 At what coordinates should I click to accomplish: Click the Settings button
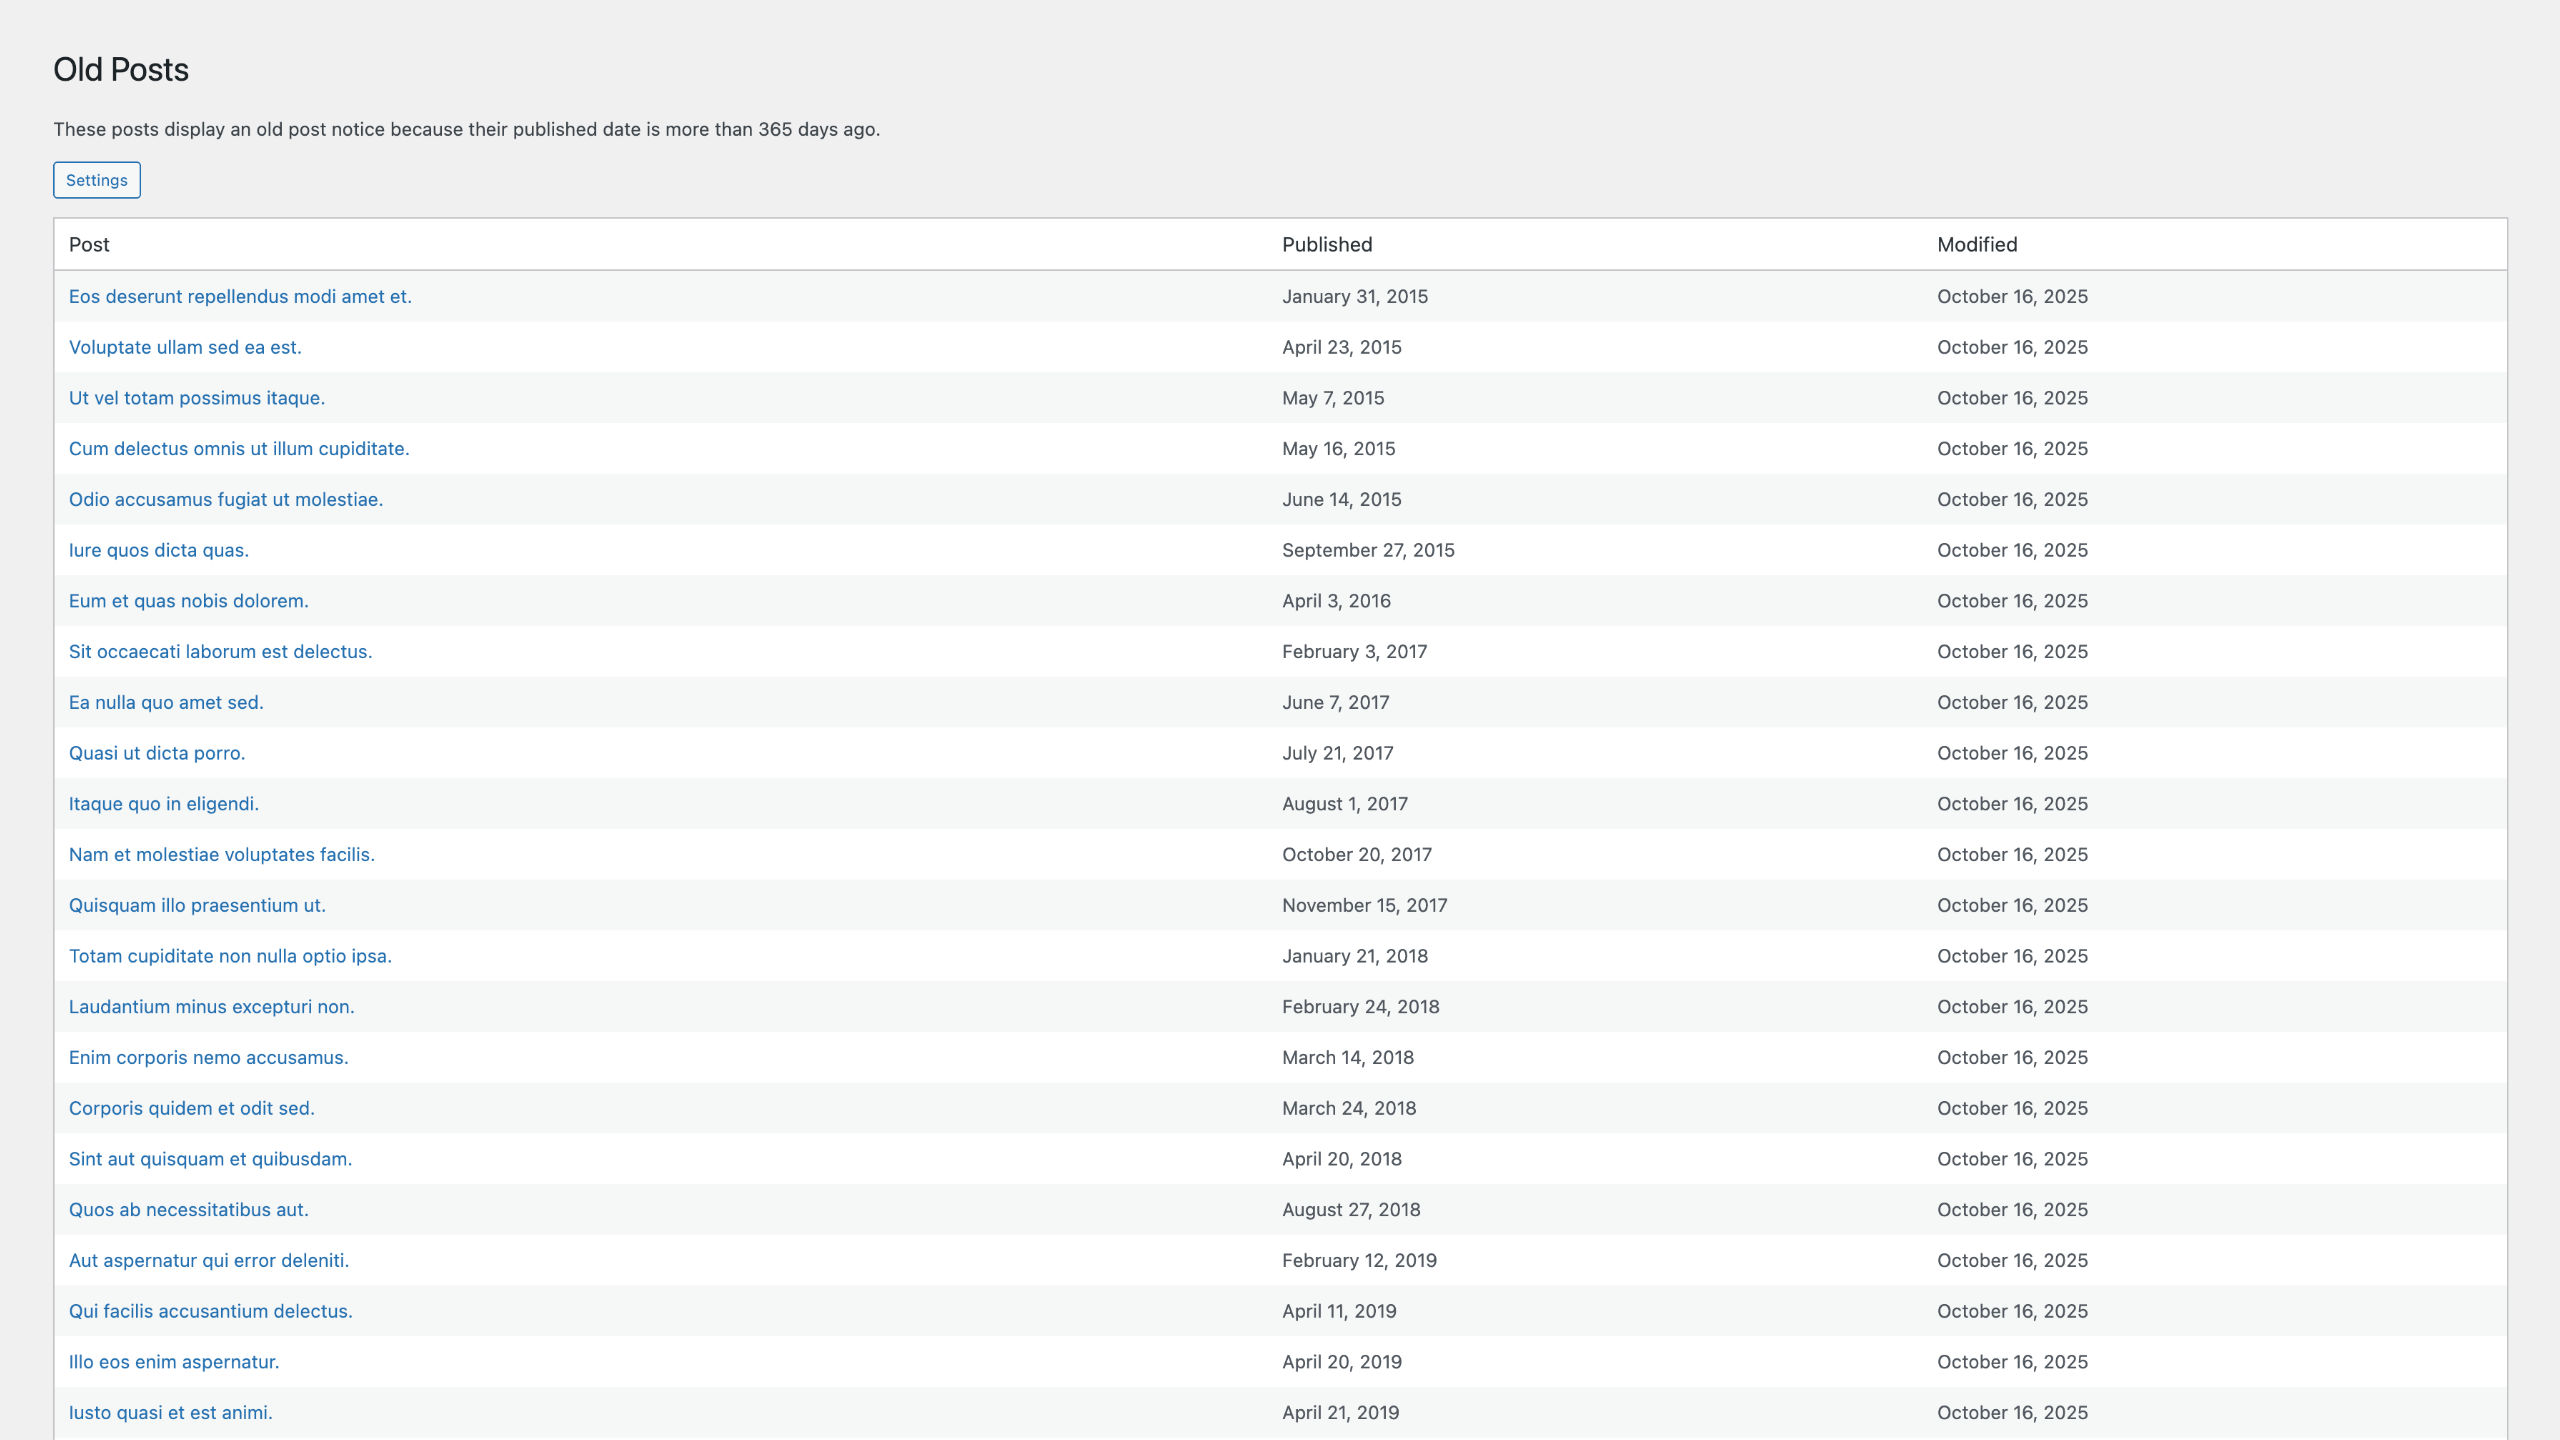click(x=96, y=180)
